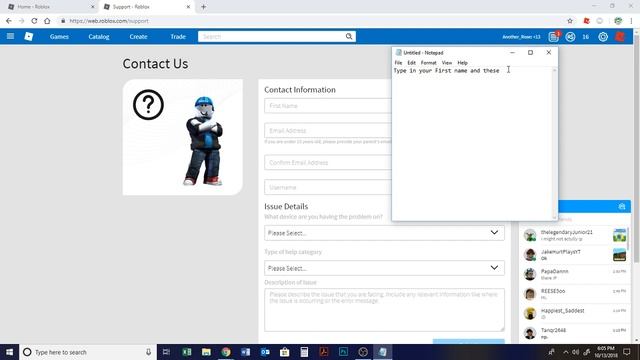Open Microsoft Store from the taskbar
Screen dimensions: 640x360
(x=284, y=352)
